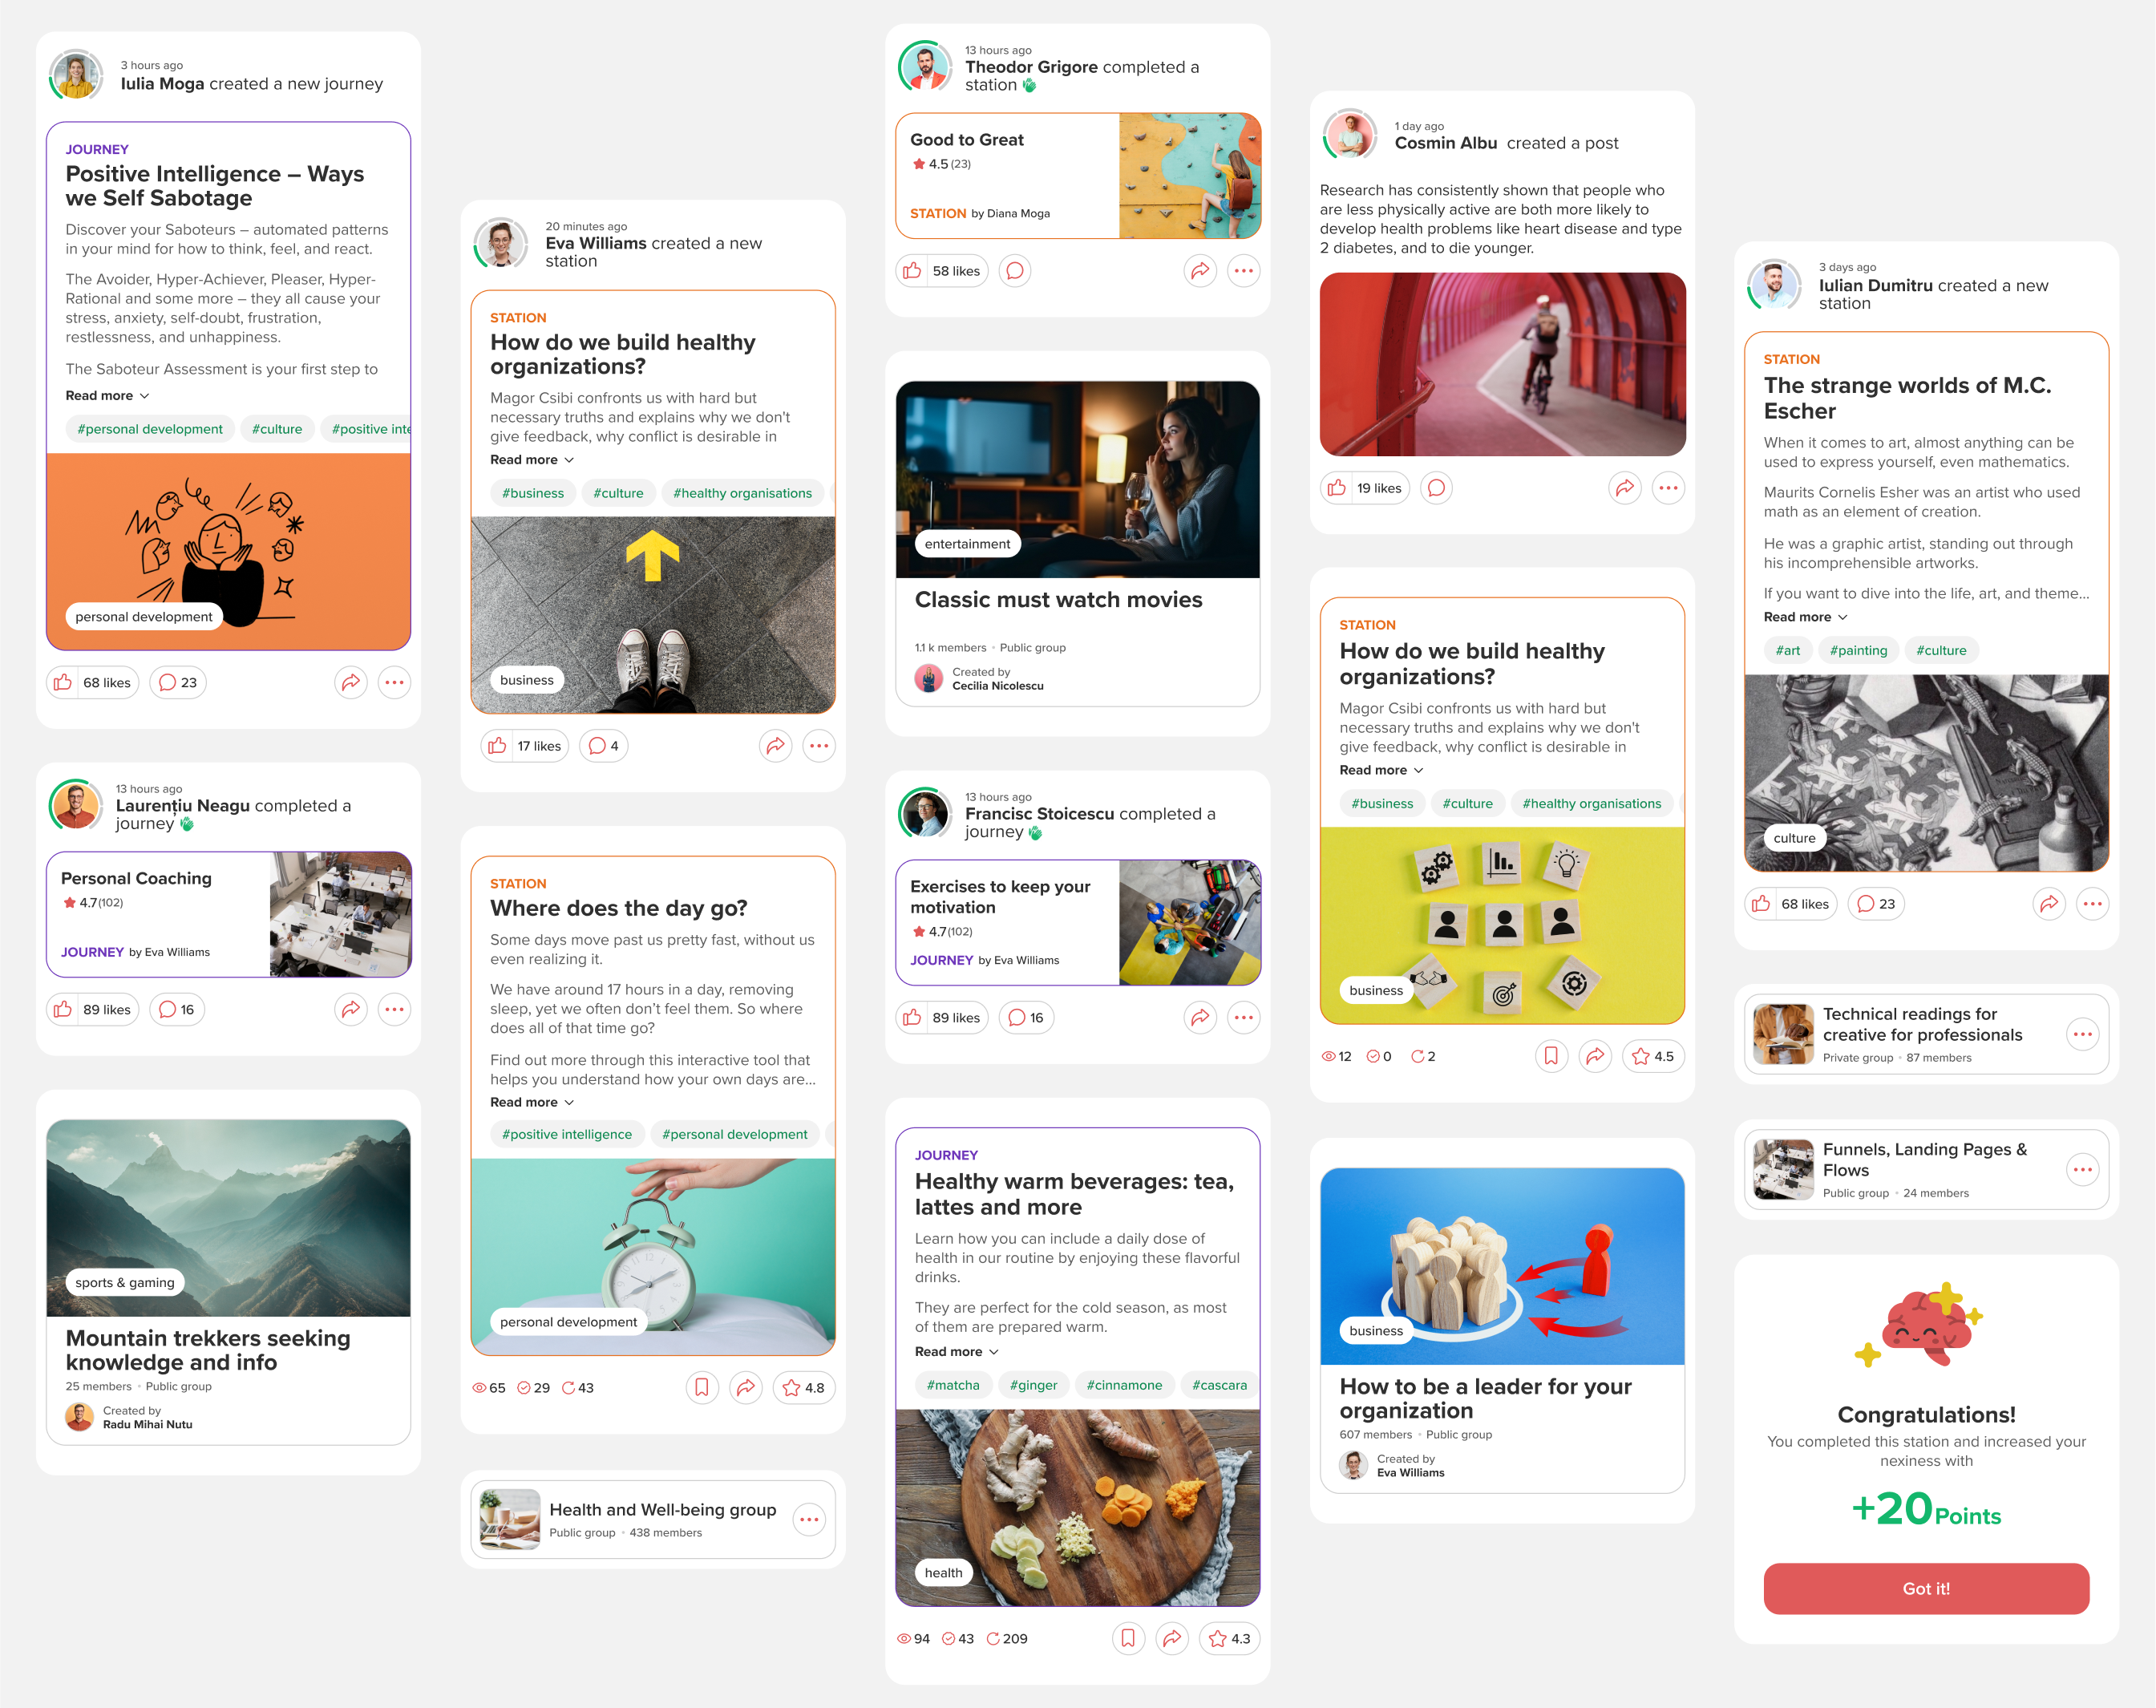Open Mountain trekkers group cover image
The width and height of the screenshot is (2156, 1708).
228,1218
